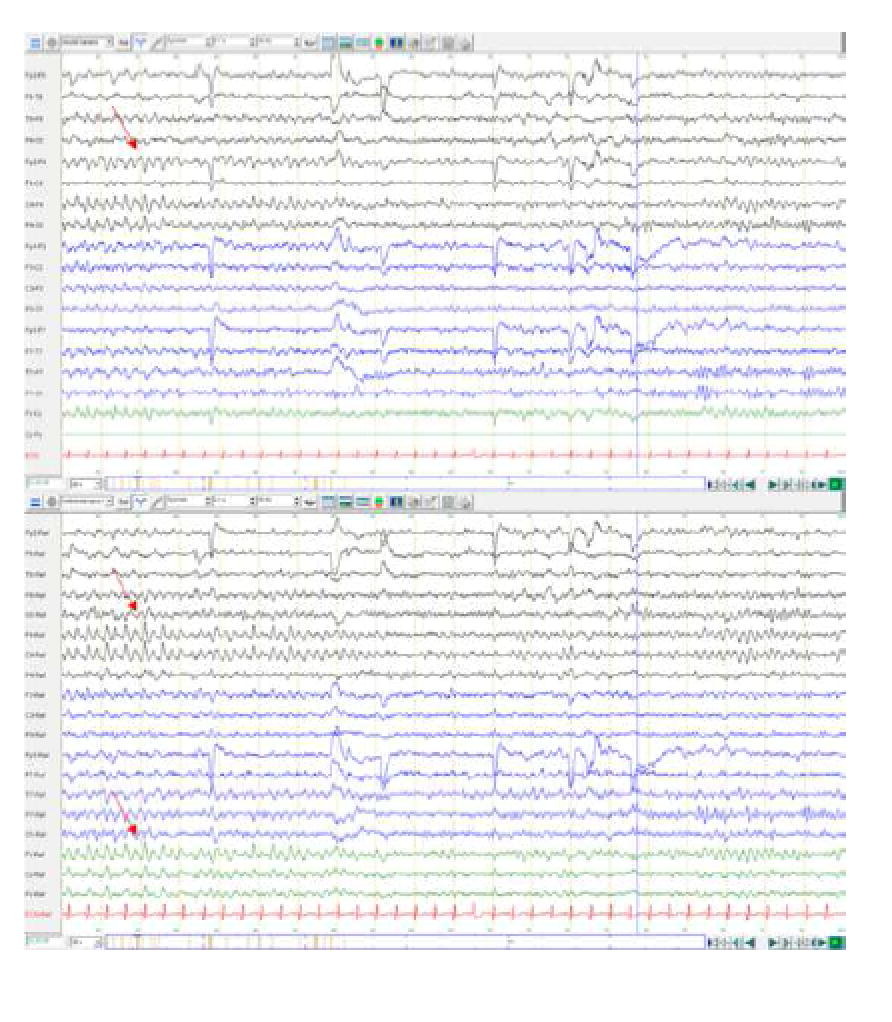Image resolution: width=892 pixels, height=1022 pixels.
Task: Click the play forward arrow under upper EEG panel
Action: click(x=773, y=484)
